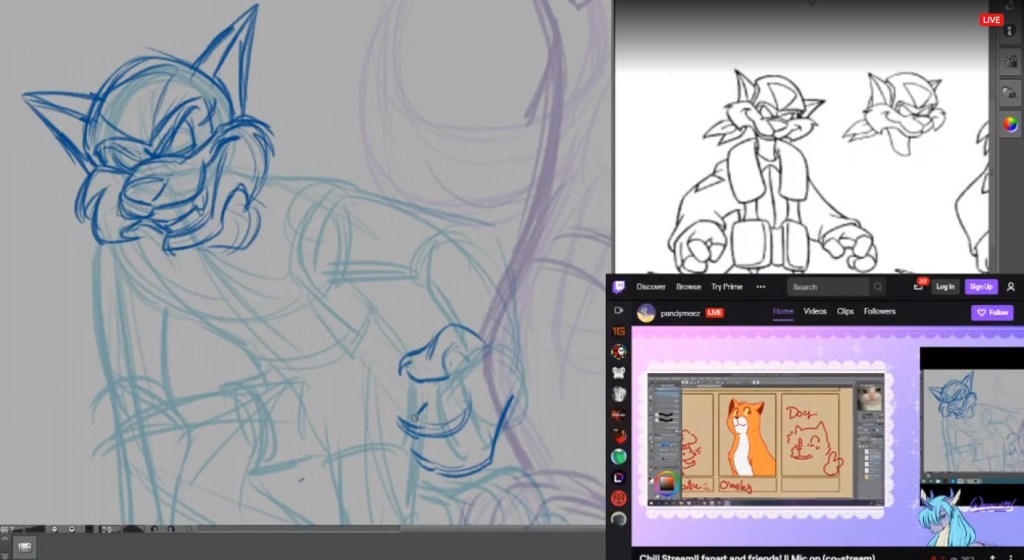This screenshot has width=1024, height=560.
Task: Click the 1G channel icon in sidebar
Action: (x=619, y=331)
